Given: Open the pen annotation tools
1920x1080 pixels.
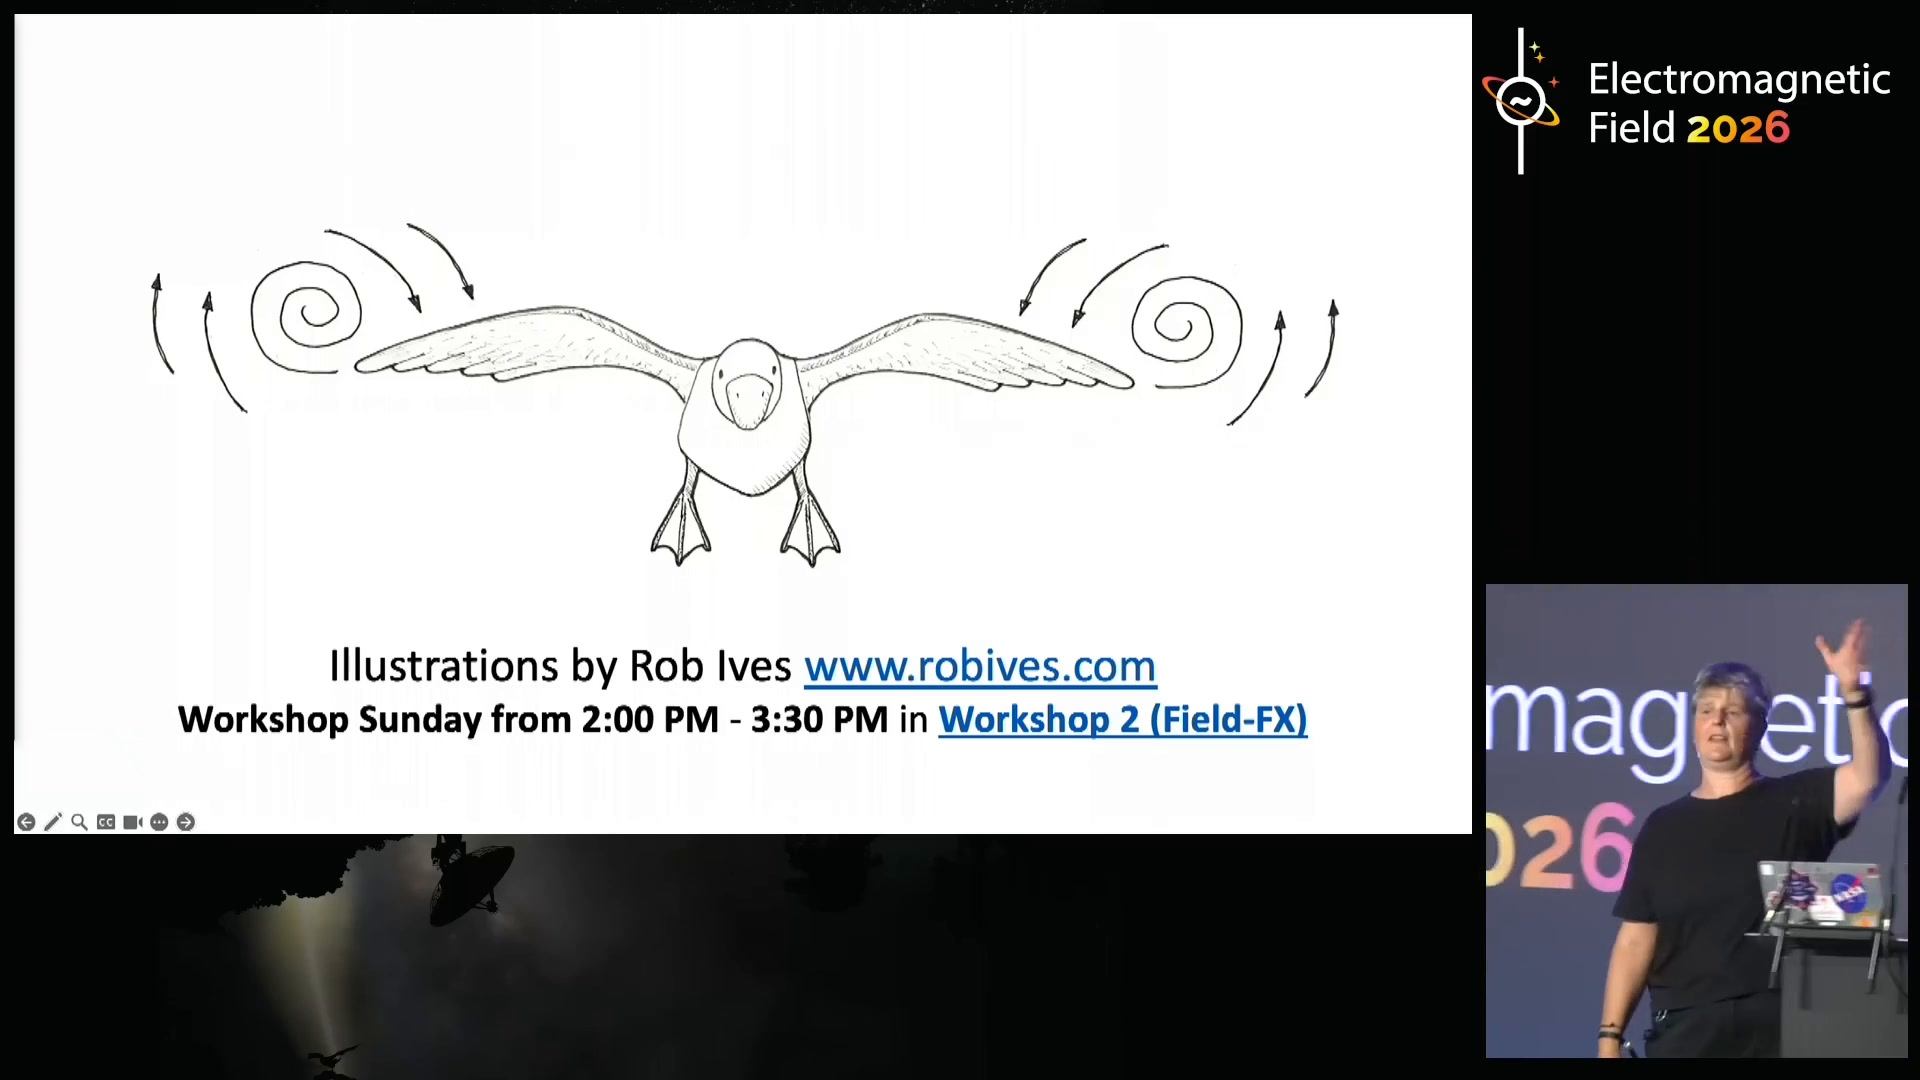Looking at the screenshot, I should click(x=53, y=822).
